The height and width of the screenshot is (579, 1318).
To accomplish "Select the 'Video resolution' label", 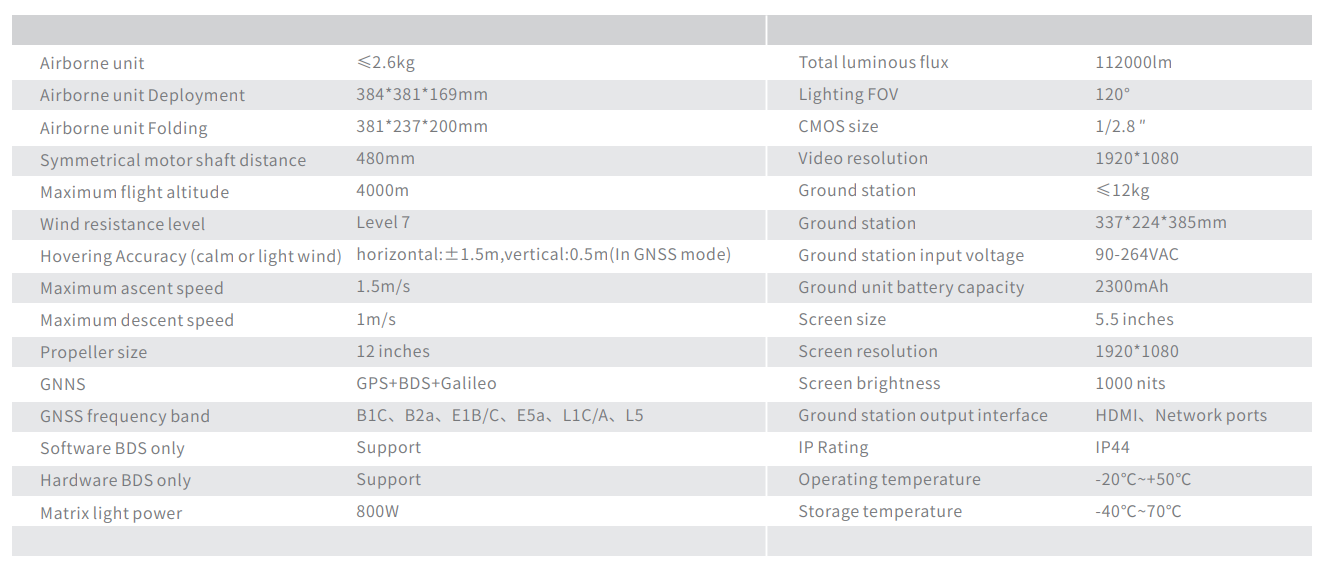I will [x=863, y=158].
